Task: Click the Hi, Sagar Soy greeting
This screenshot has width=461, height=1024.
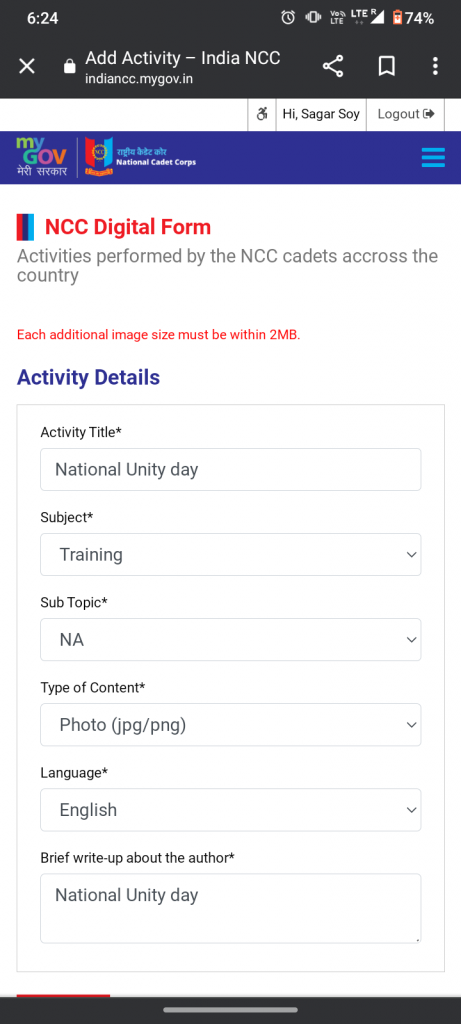Action: (x=321, y=114)
